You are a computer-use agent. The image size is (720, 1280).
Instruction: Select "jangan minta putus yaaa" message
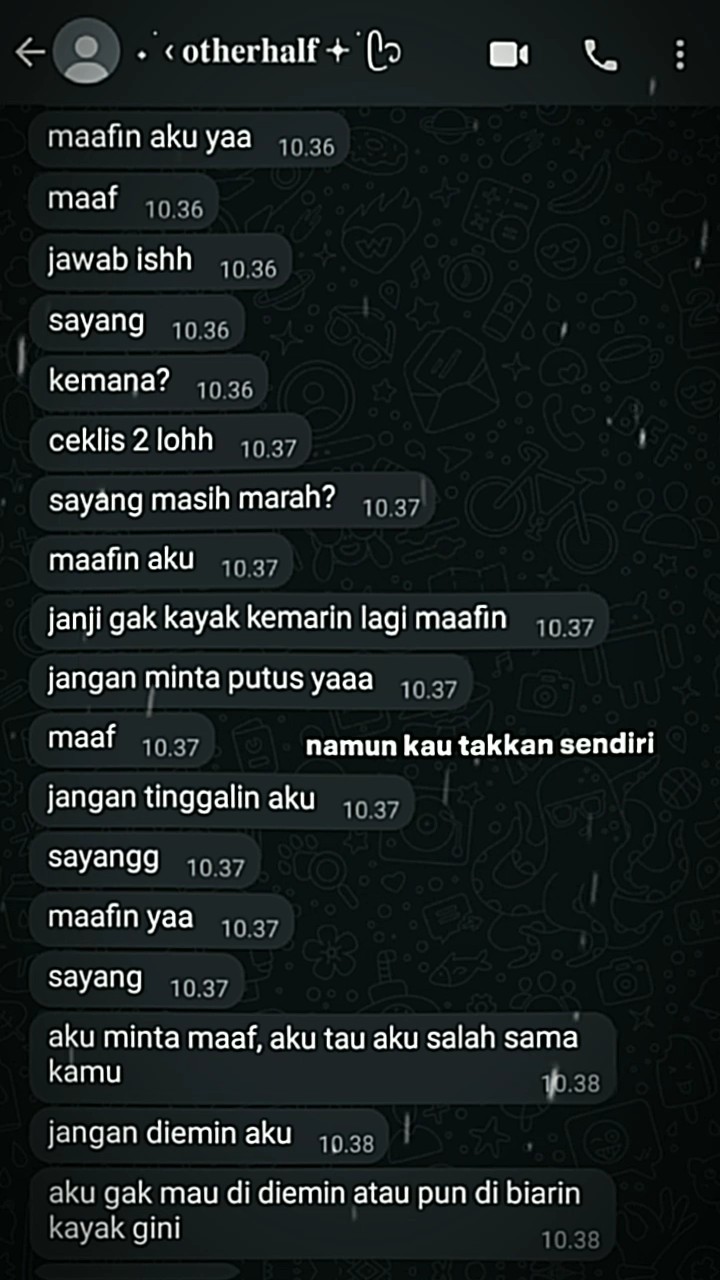pos(251,683)
